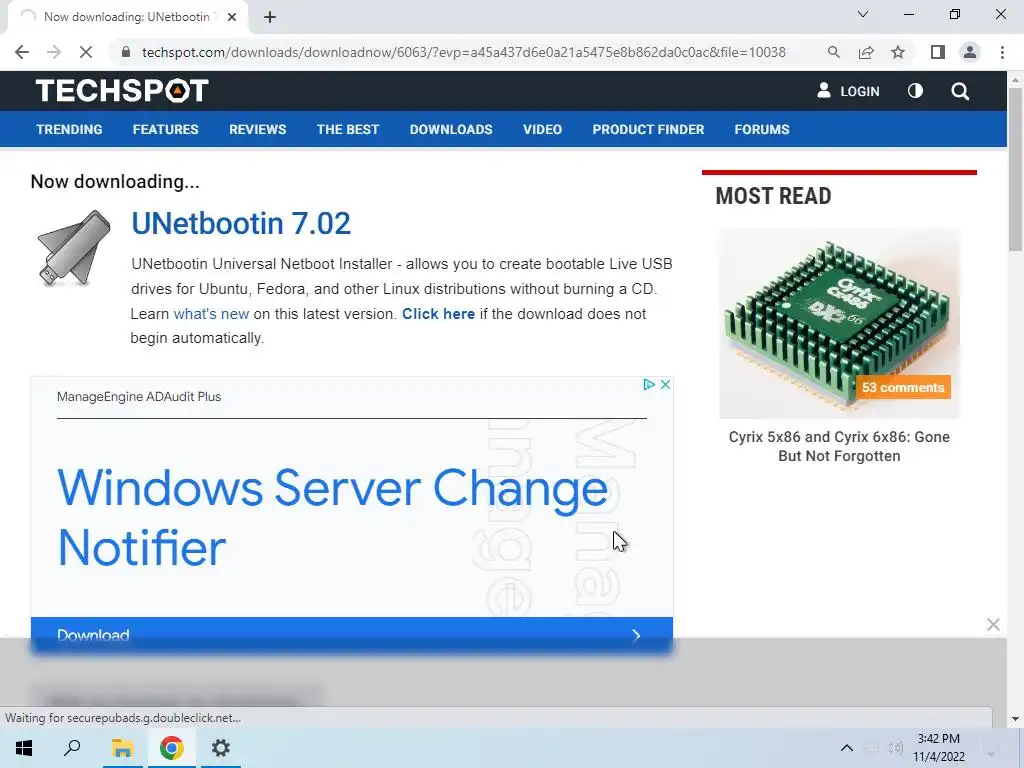Bookmark this page with the star icon
Image resolution: width=1024 pixels, height=768 pixels.
[898, 52]
